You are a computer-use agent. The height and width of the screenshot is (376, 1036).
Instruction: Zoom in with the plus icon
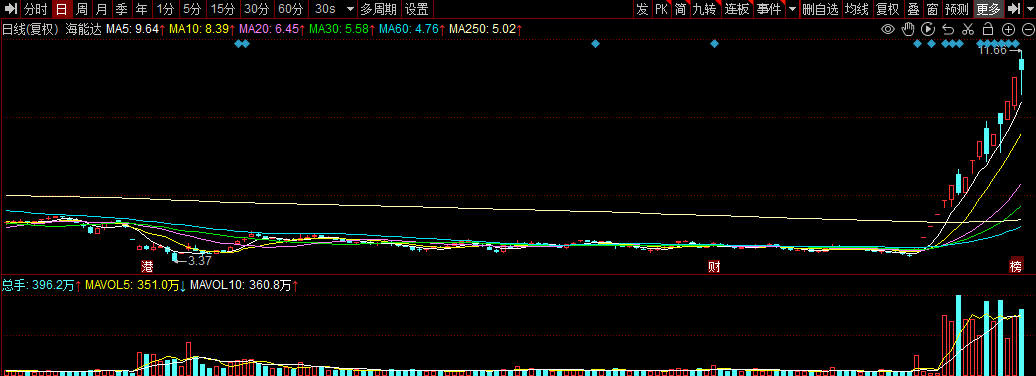(1008, 29)
